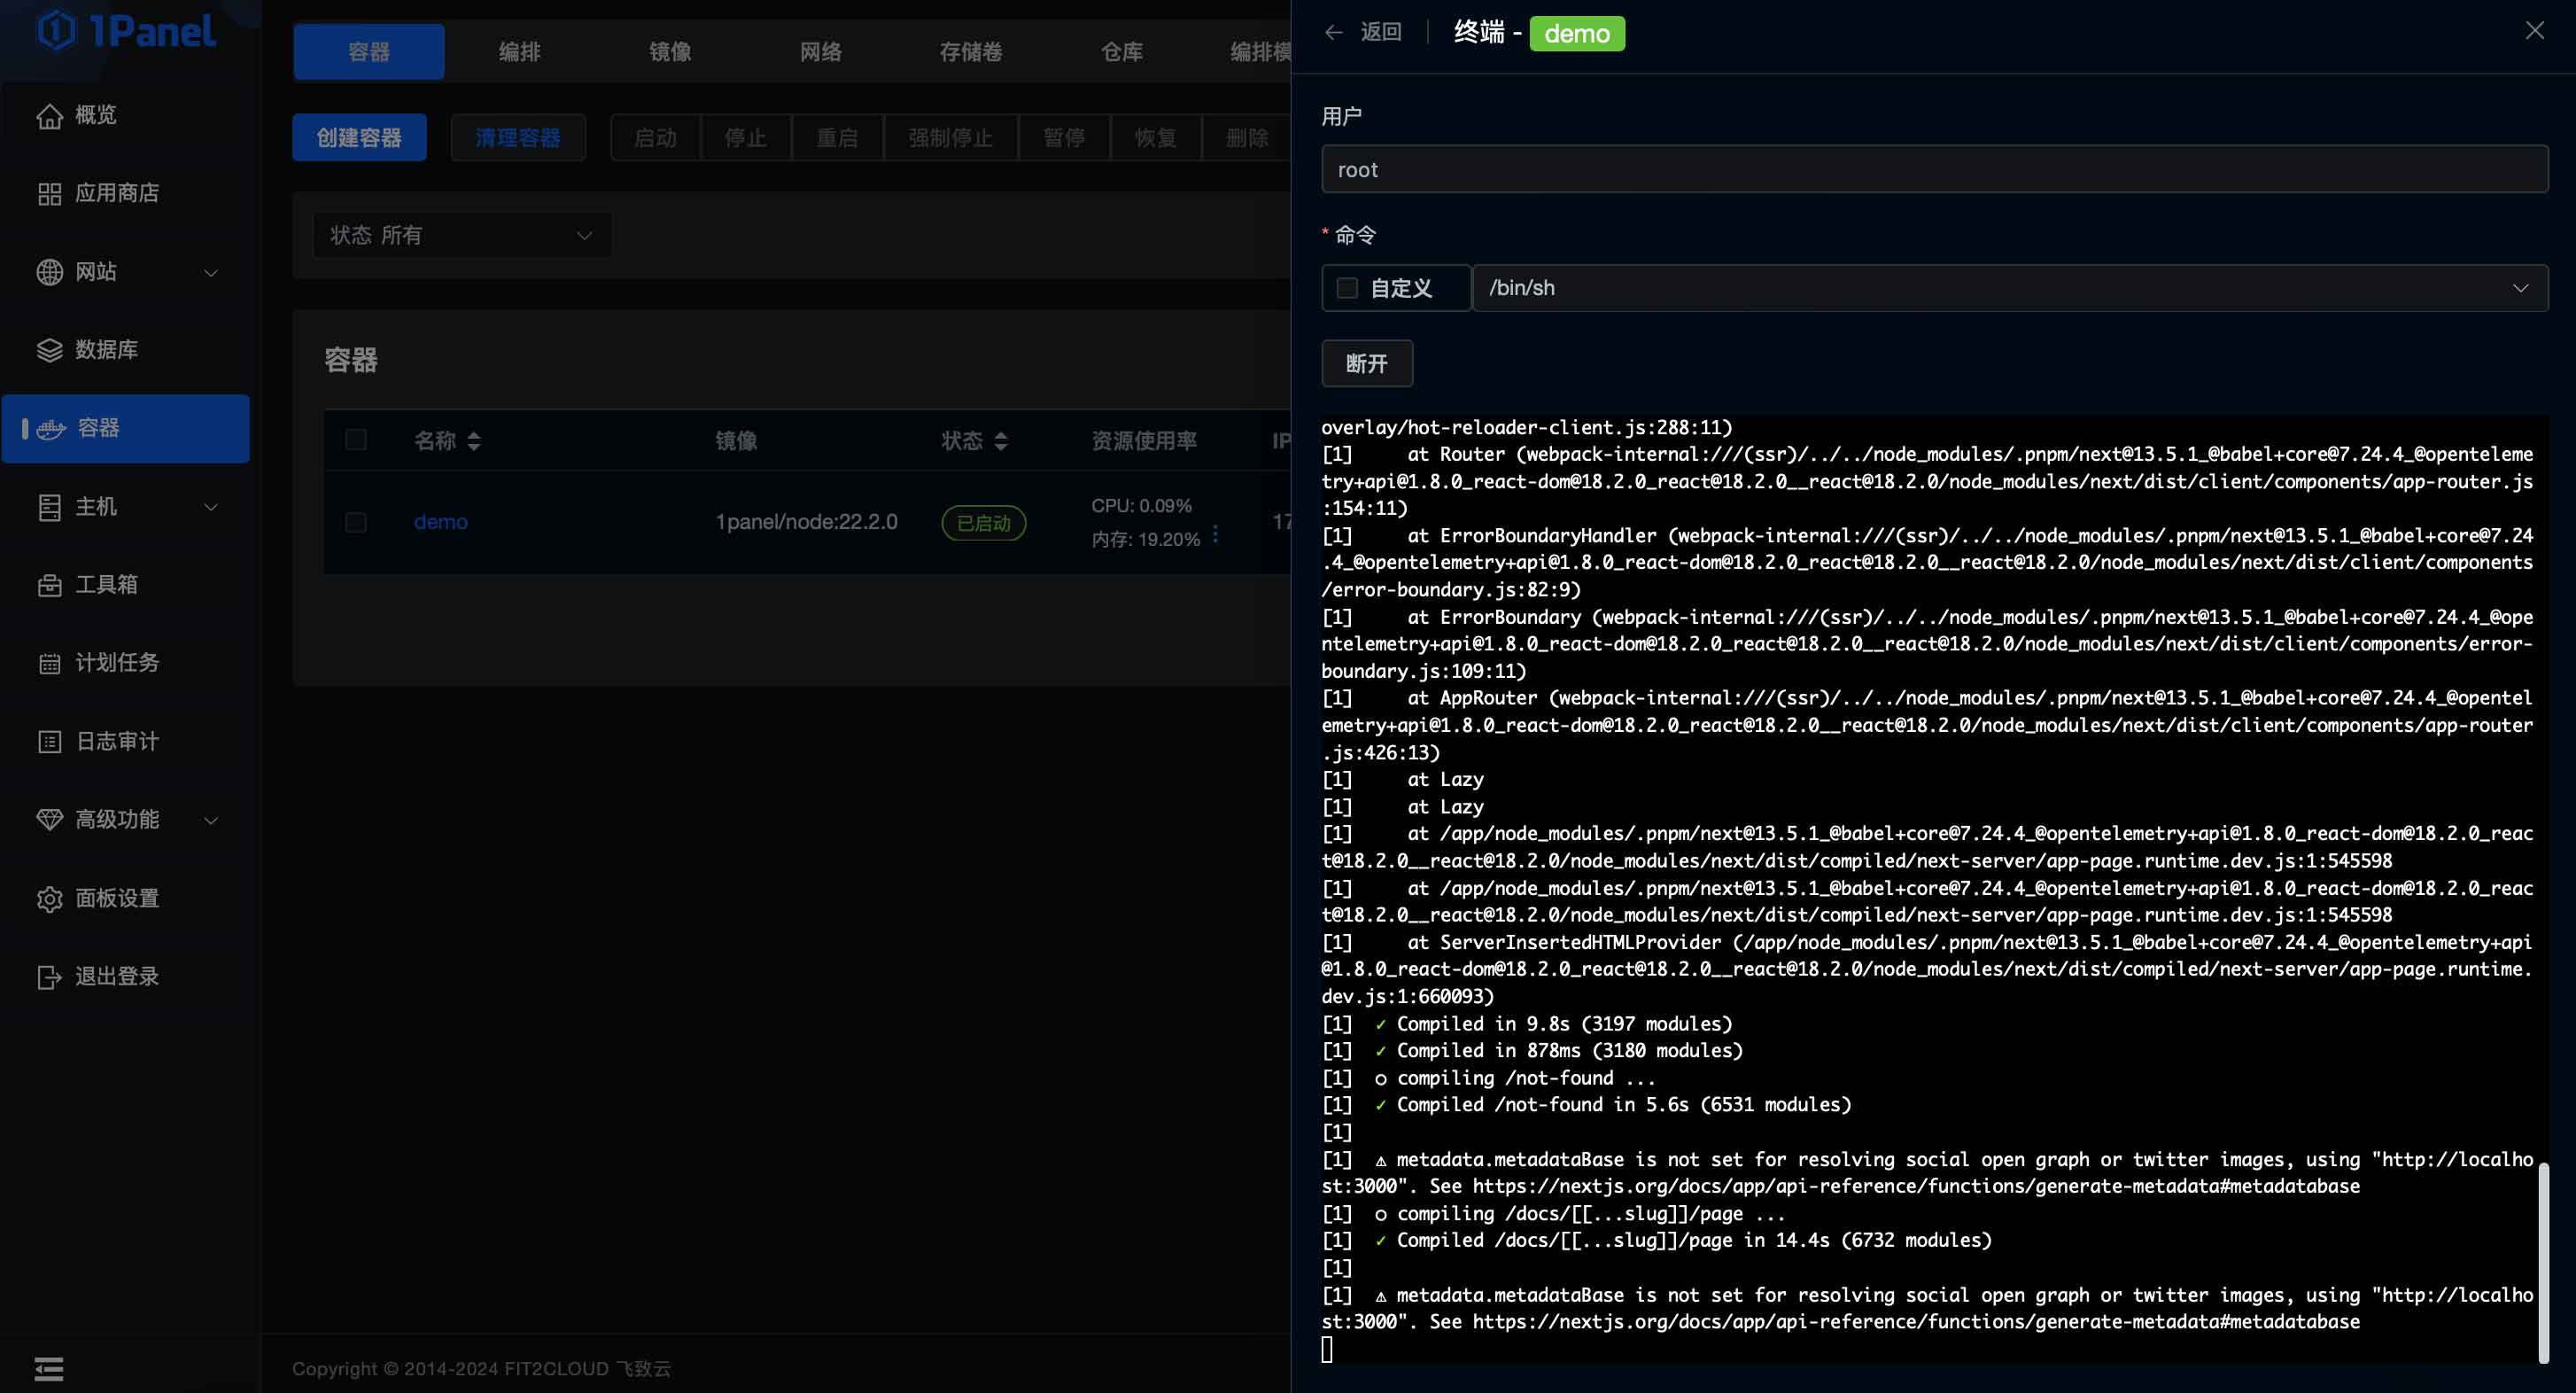Click the 日志审计 log audit icon
This screenshot has width=2576, height=1393.
[49, 742]
